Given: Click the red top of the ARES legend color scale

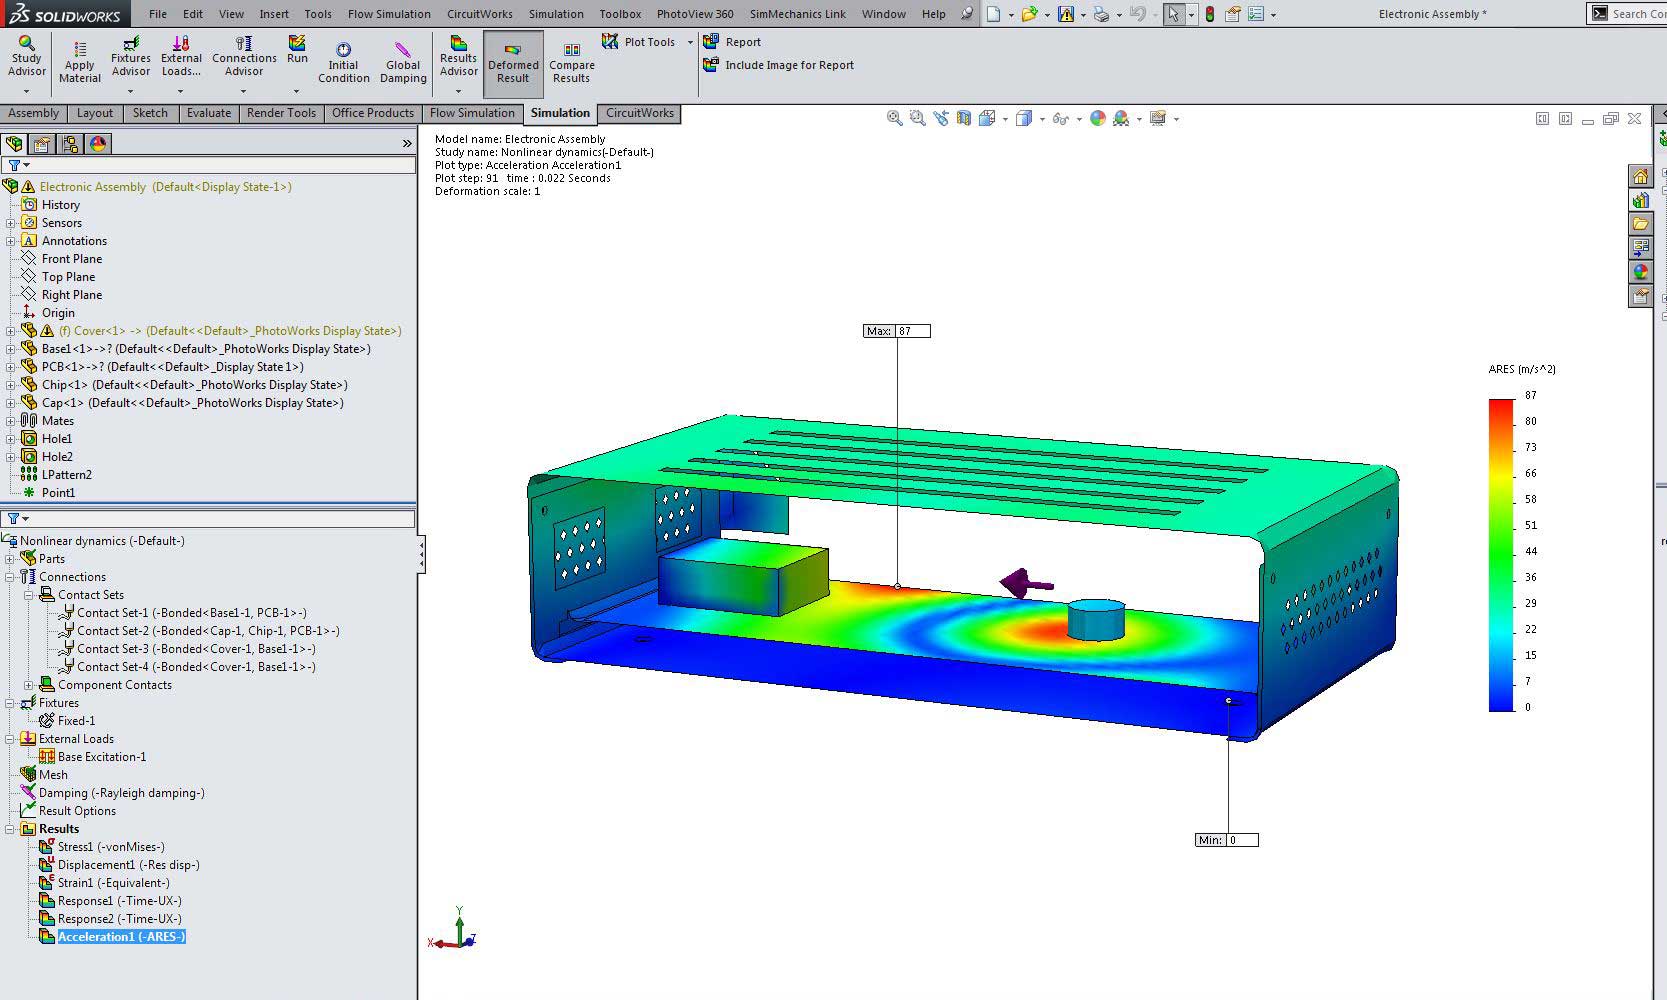Looking at the screenshot, I should pyautogui.click(x=1500, y=400).
